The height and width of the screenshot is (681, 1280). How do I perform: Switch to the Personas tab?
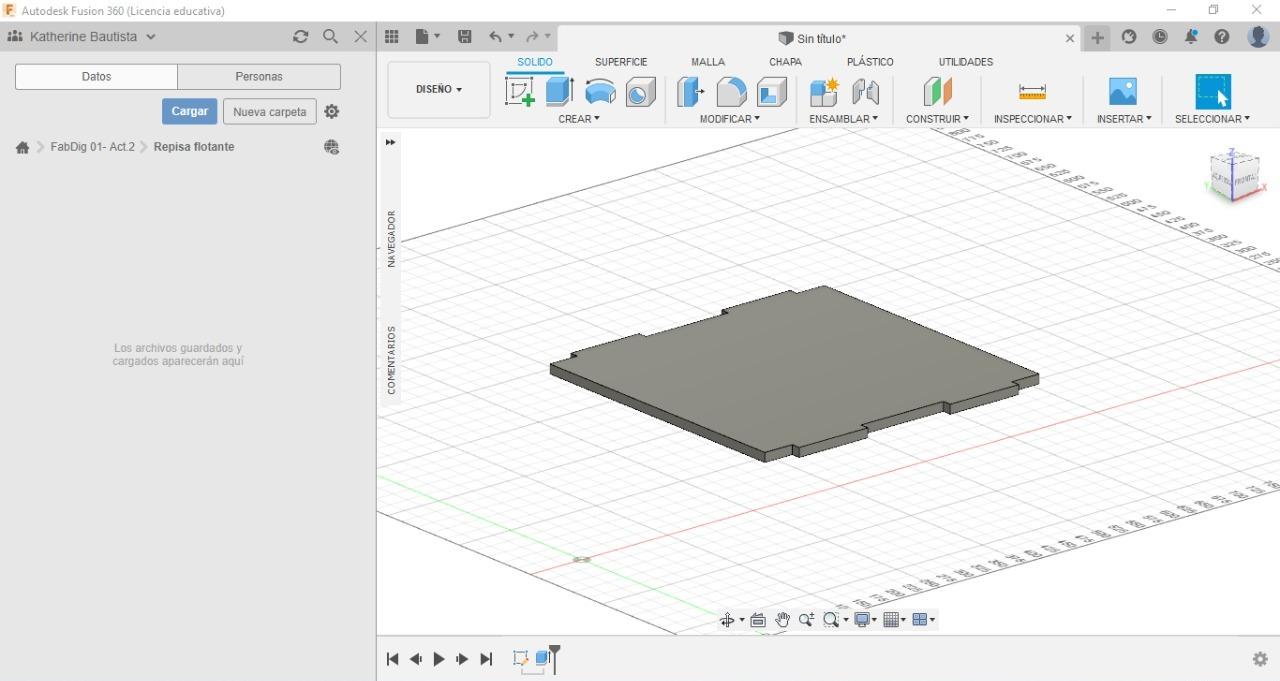[x=259, y=76]
